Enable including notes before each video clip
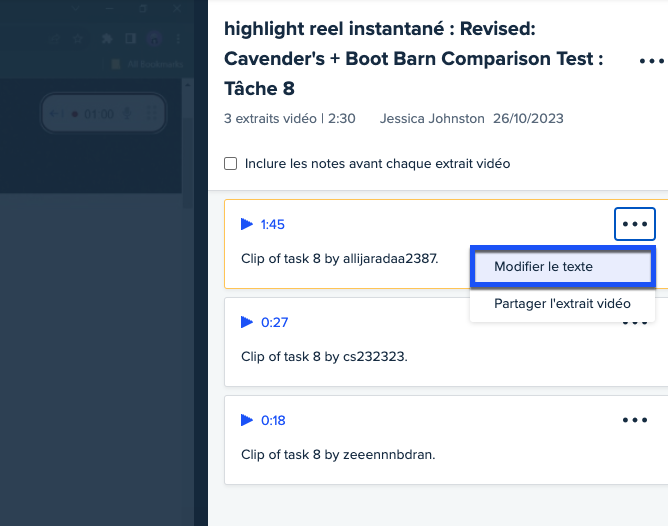 pyautogui.click(x=230, y=164)
